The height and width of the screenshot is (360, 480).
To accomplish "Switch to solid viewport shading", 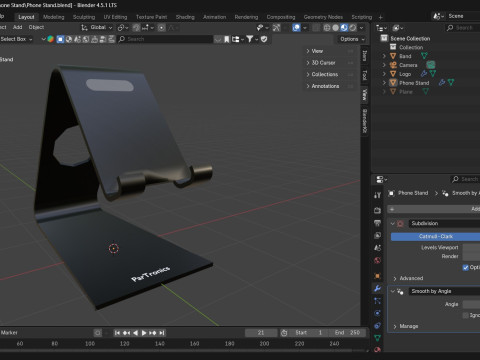I will [336, 28].
